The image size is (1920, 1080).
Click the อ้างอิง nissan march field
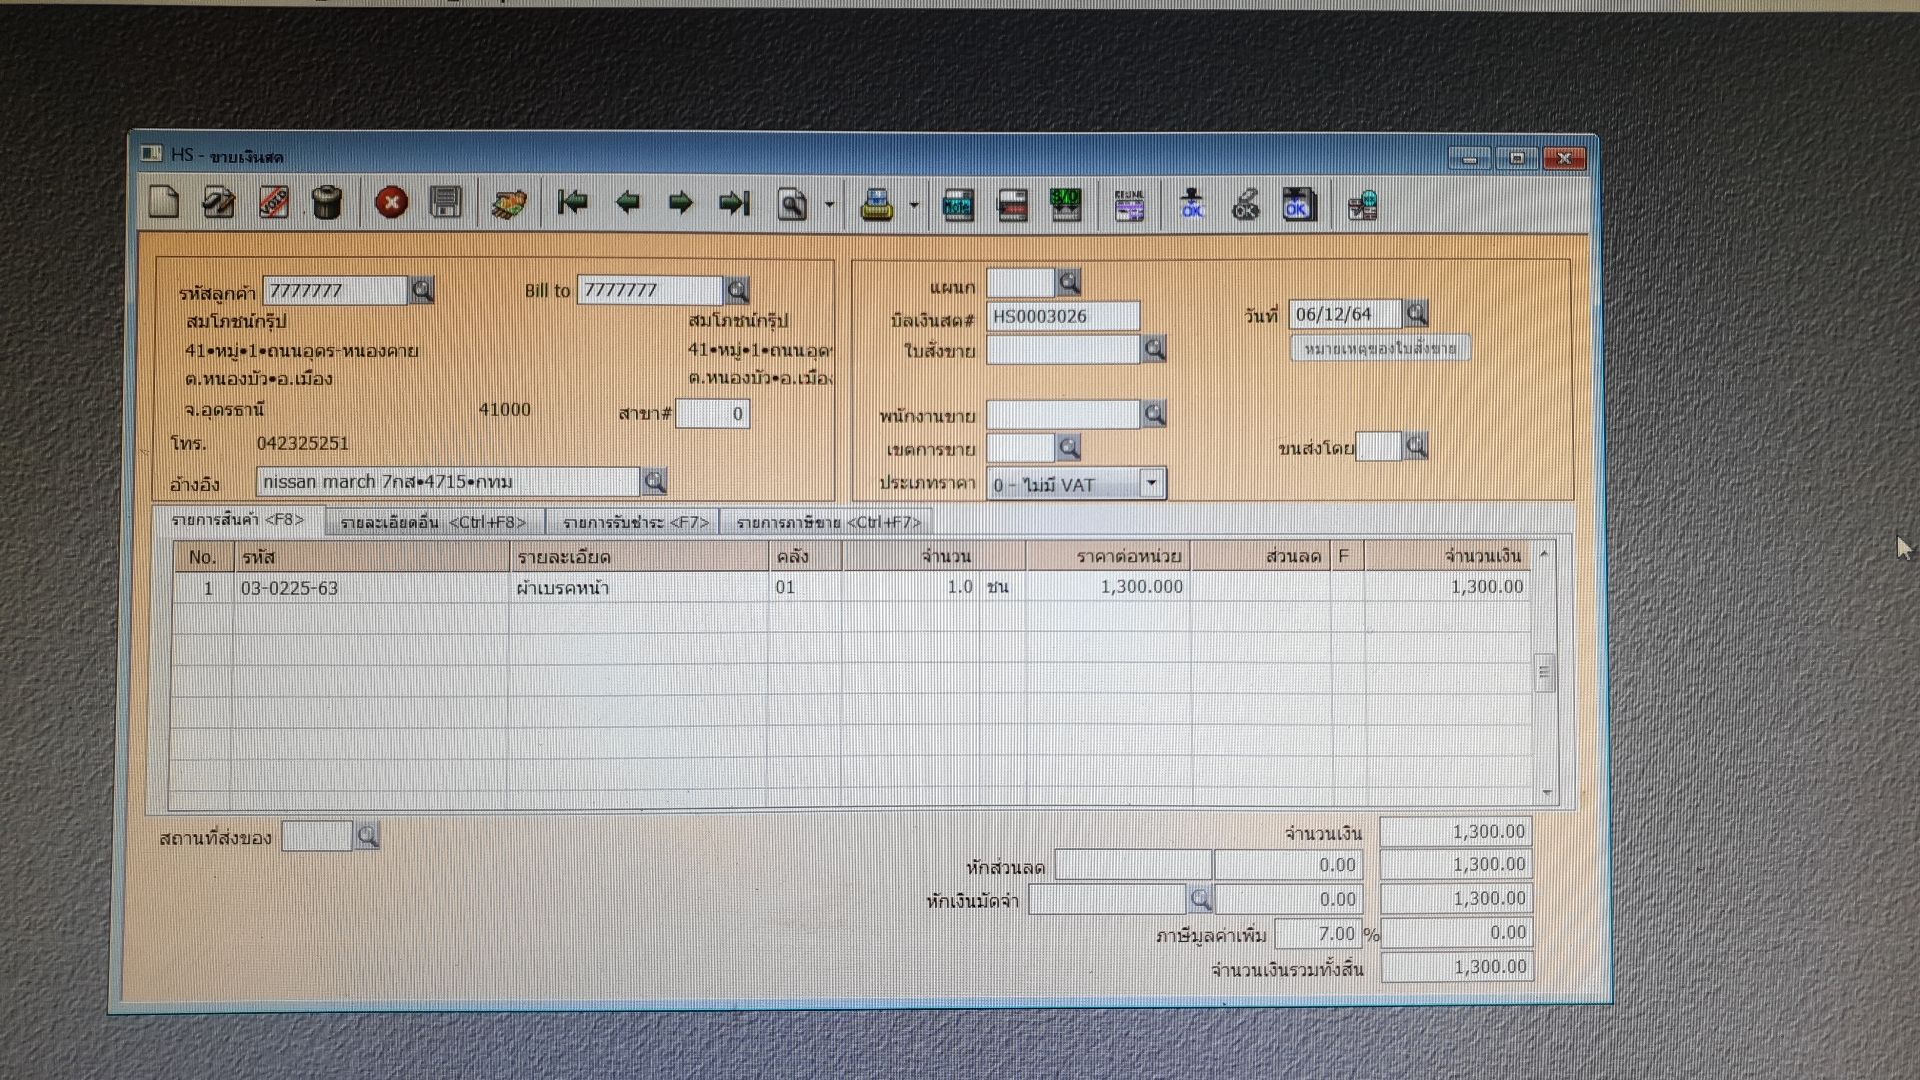point(448,481)
